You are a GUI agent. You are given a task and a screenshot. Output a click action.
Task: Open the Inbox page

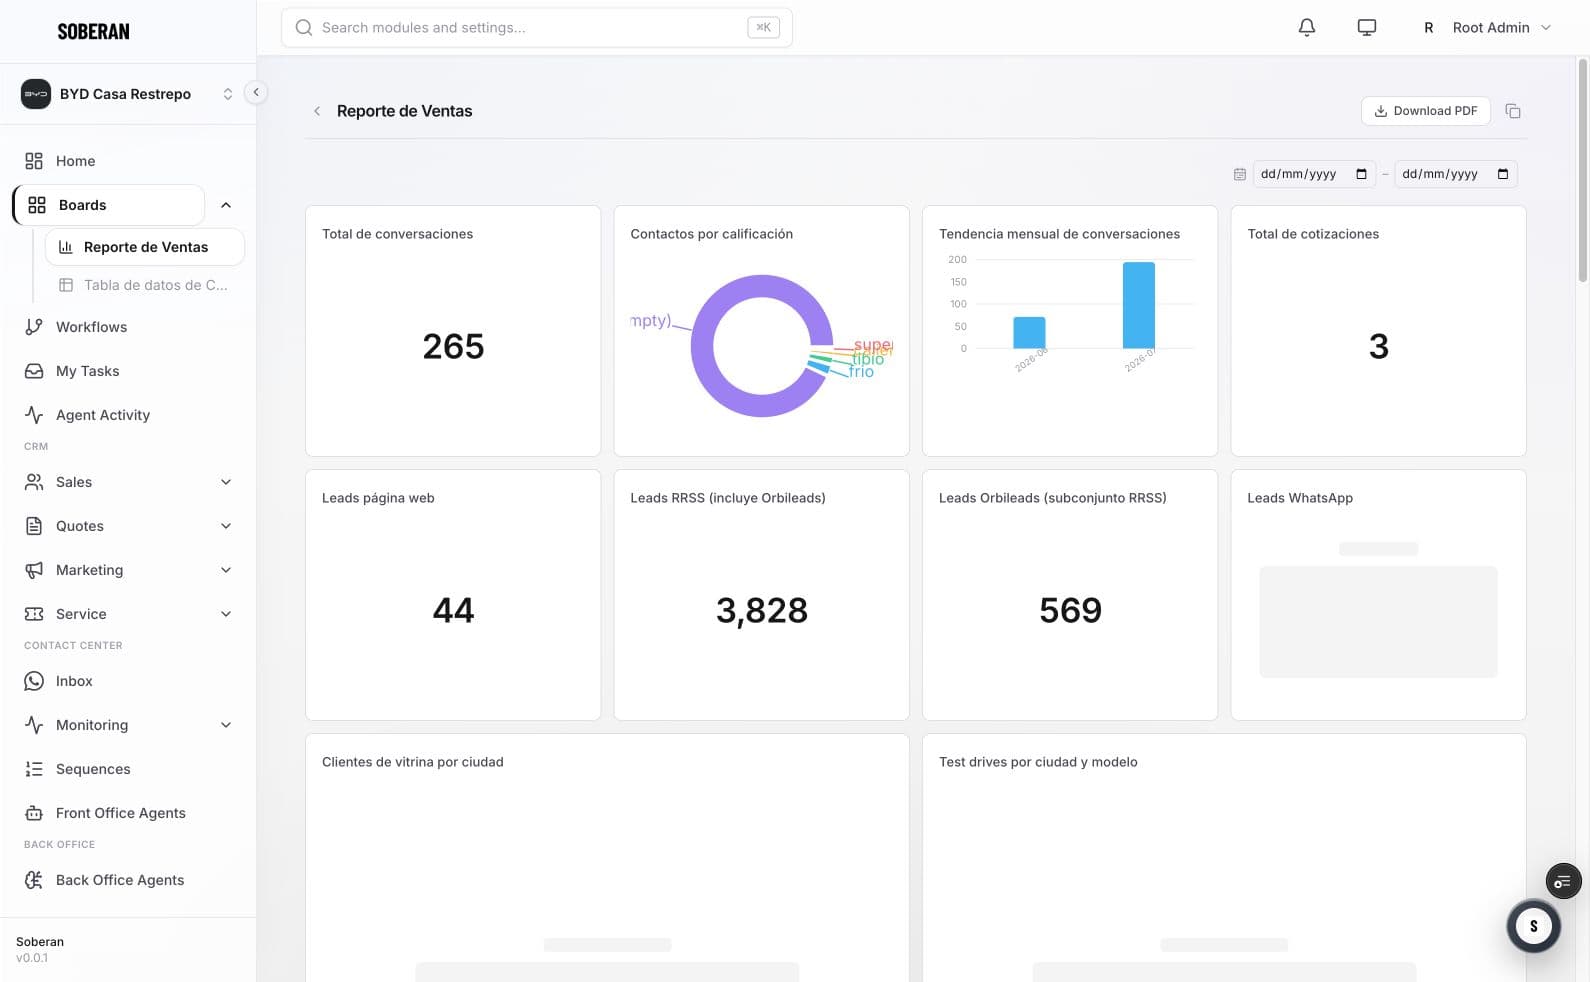tap(74, 681)
